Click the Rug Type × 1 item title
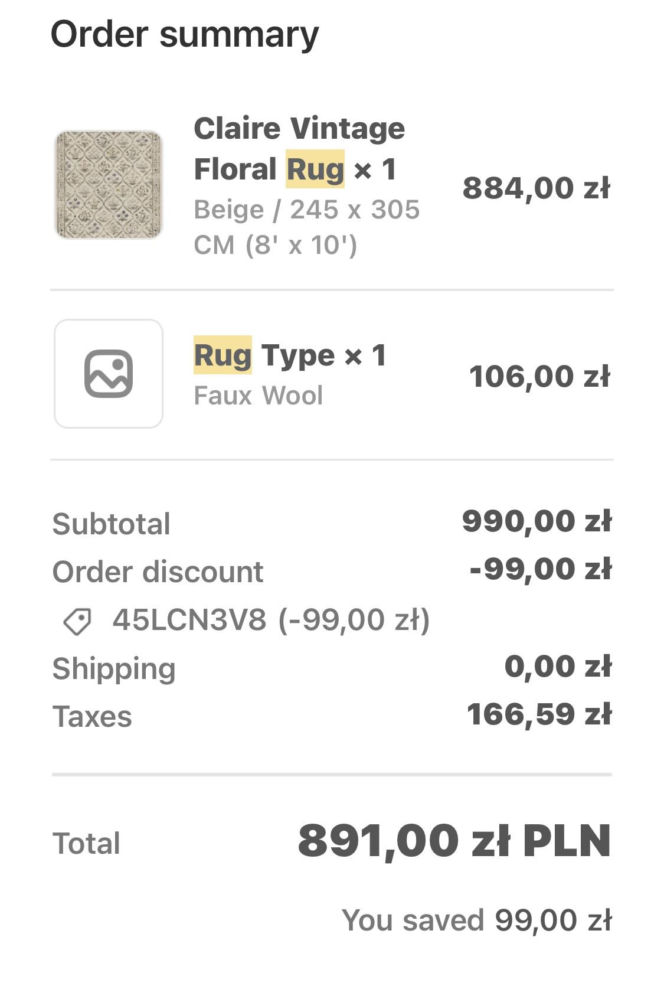 [x=292, y=354]
